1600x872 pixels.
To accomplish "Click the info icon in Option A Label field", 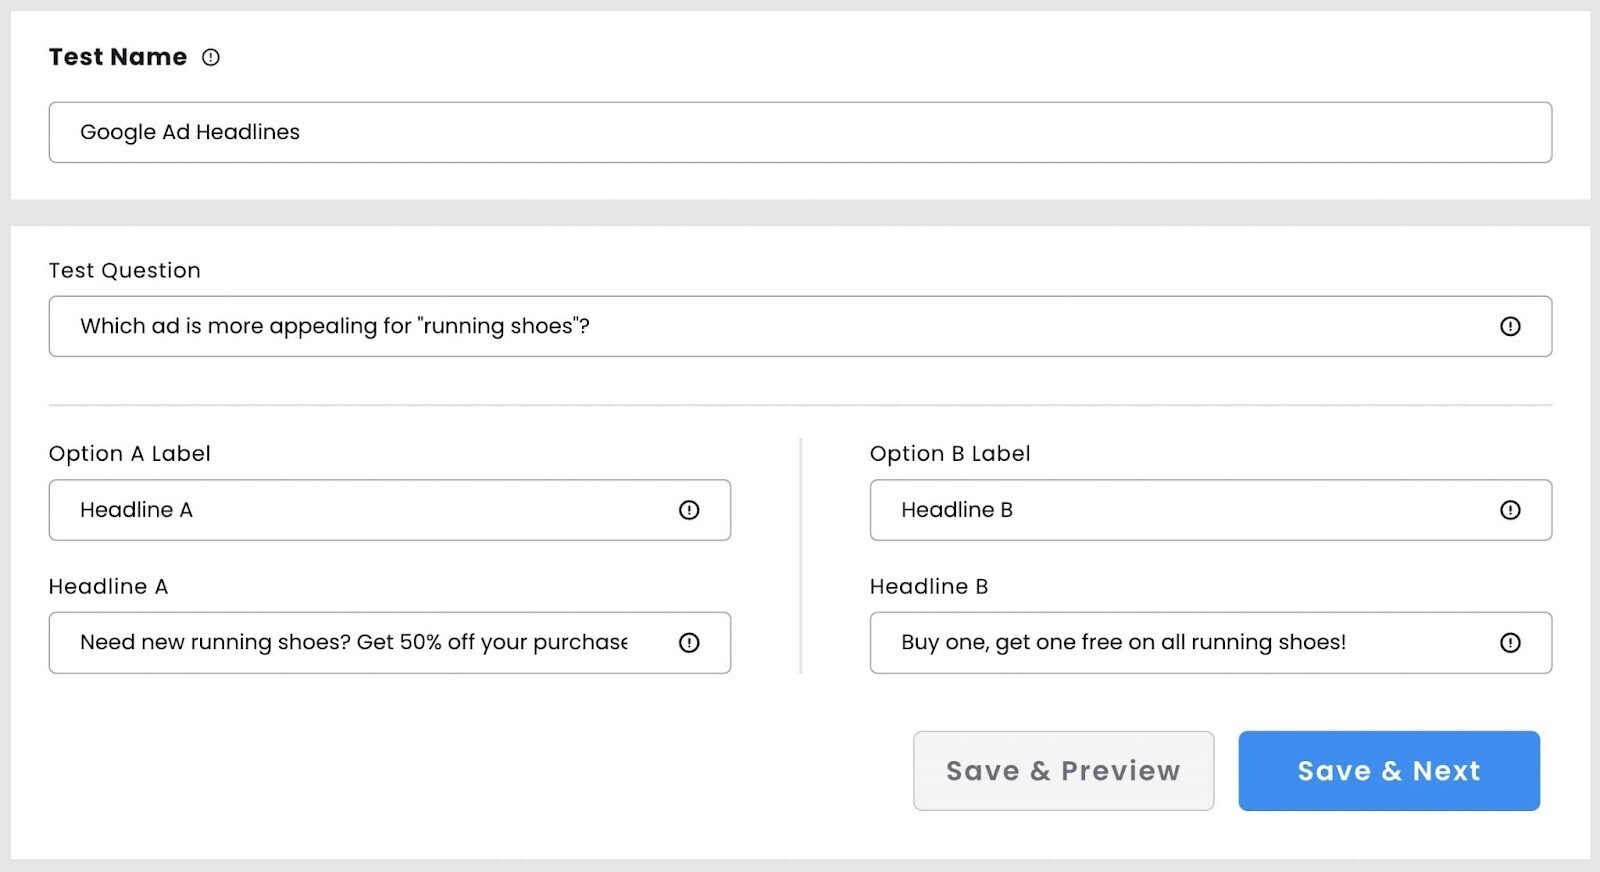I will tap(689, 510).
